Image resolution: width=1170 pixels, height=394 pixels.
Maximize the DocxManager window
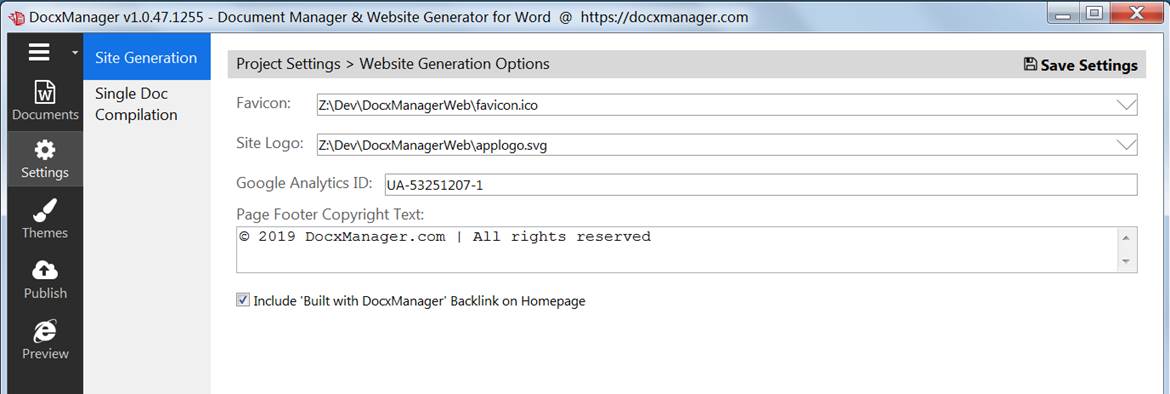tap(1095, 13)
